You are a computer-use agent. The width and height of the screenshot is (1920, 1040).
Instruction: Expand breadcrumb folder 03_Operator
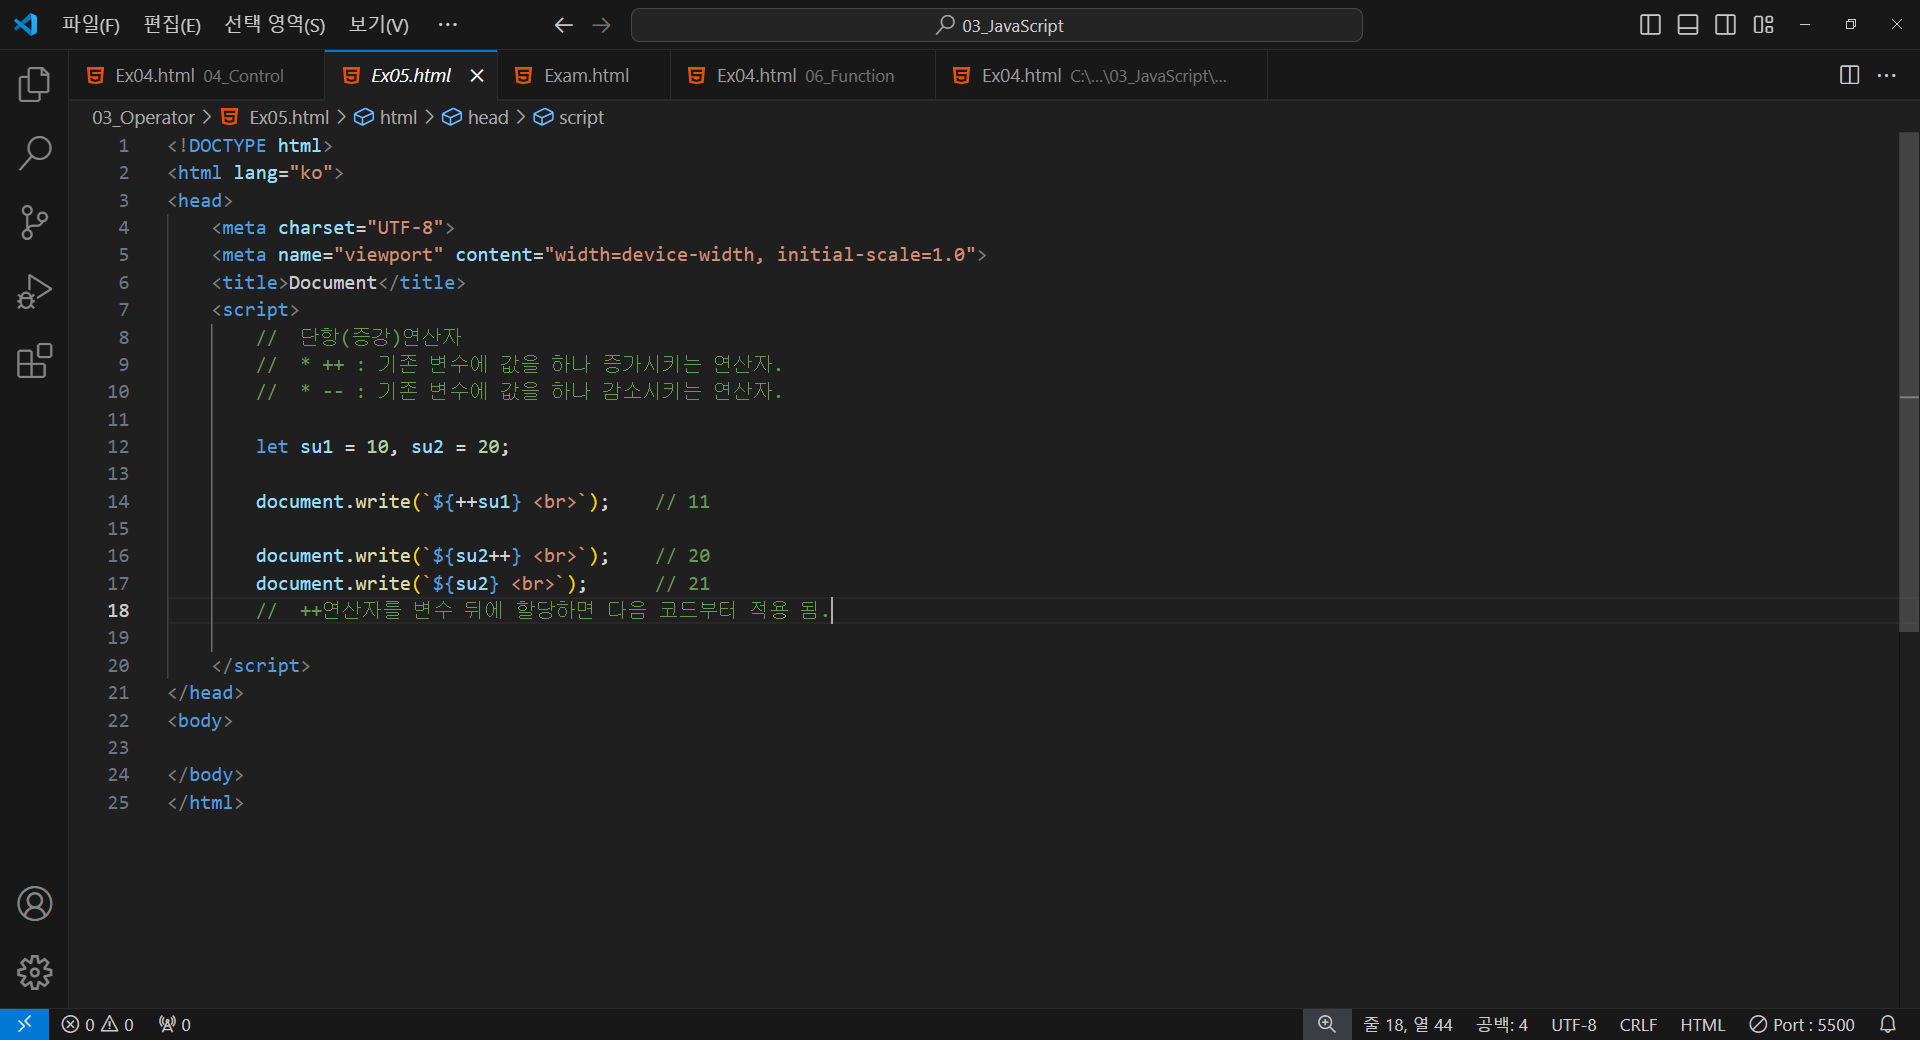143,117
